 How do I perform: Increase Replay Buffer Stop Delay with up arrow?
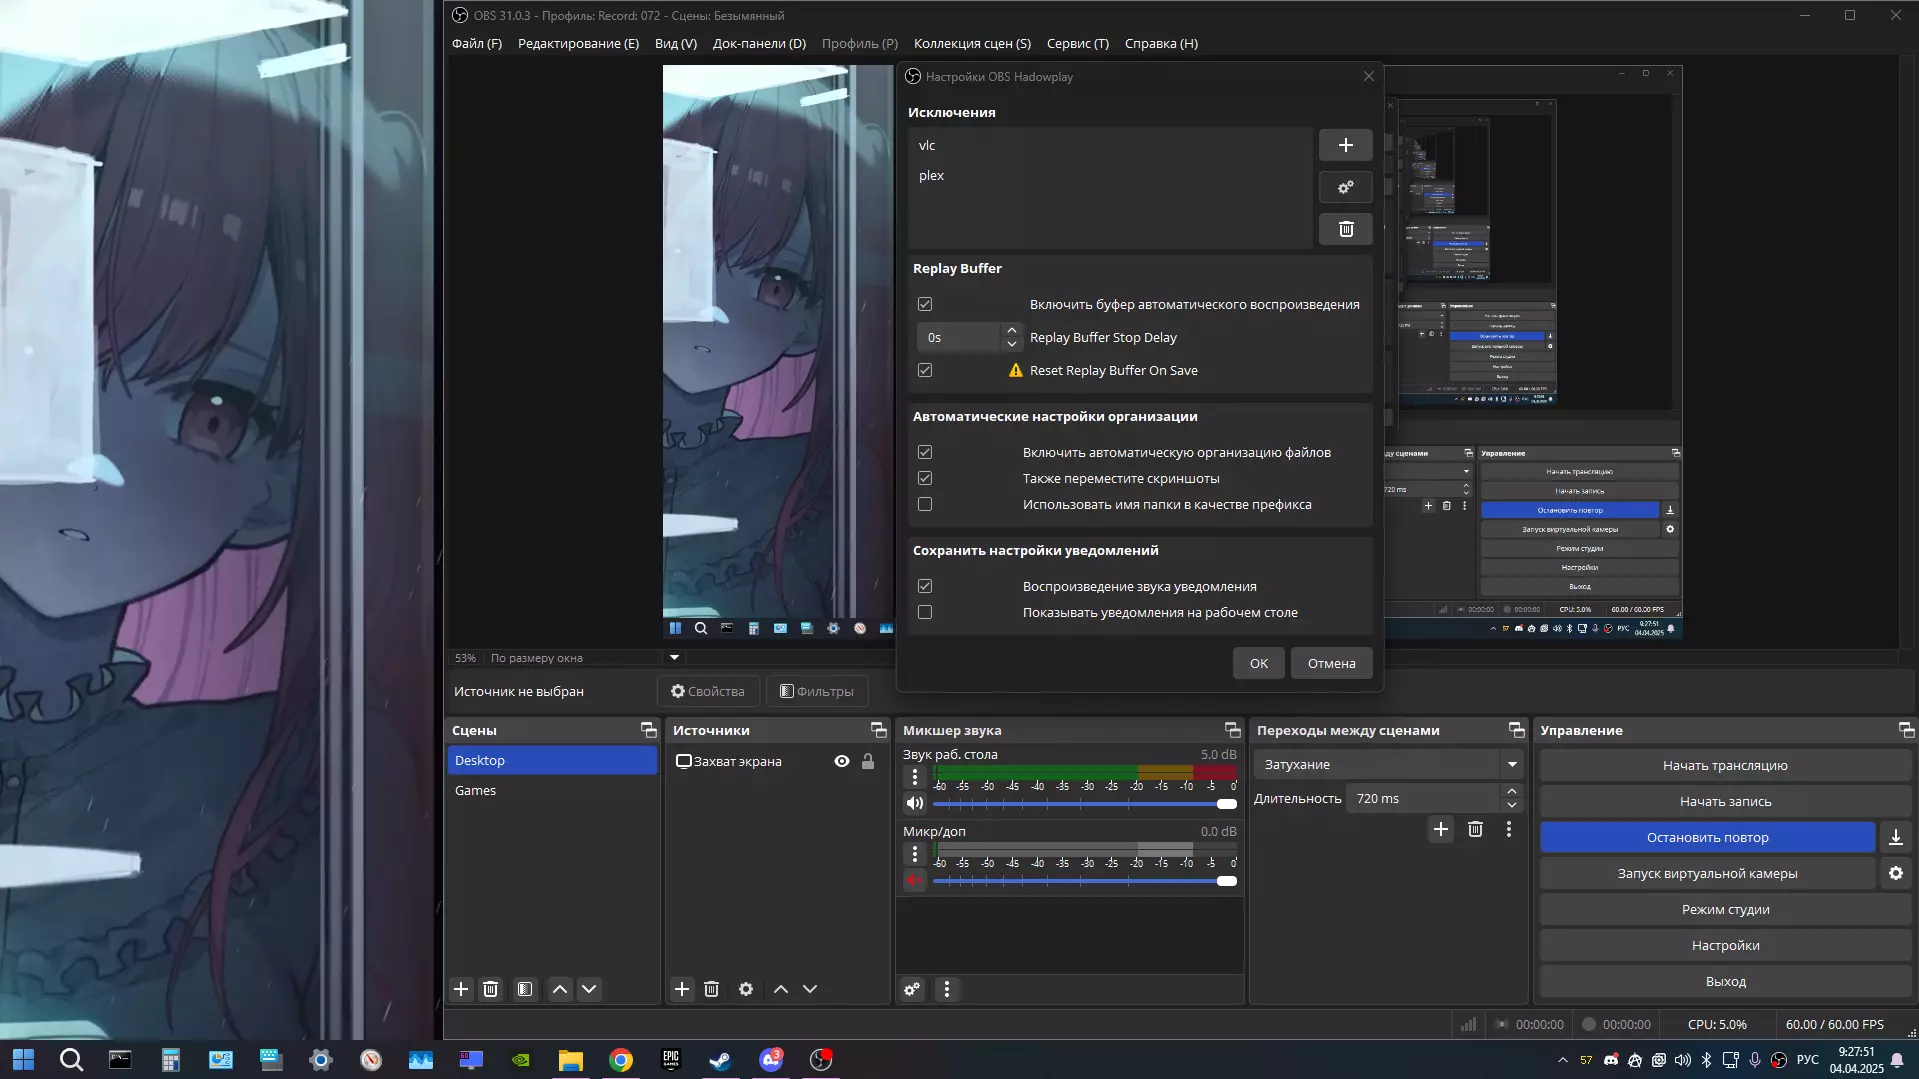(x=1011, y=331)
